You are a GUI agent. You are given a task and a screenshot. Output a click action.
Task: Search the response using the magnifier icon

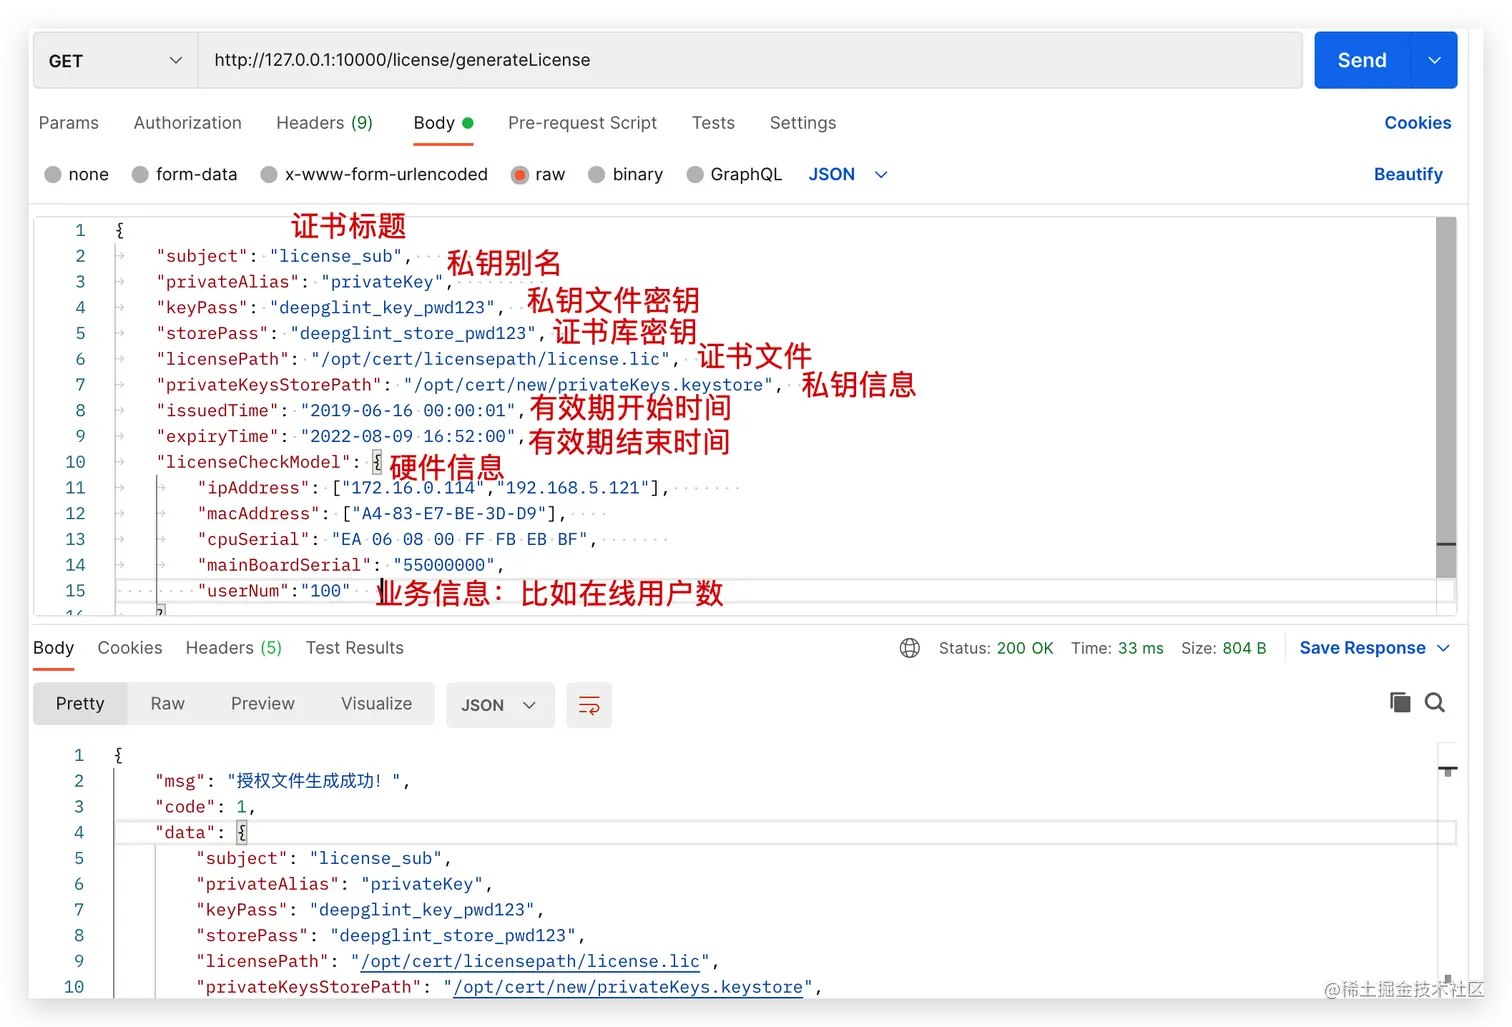1435,703
